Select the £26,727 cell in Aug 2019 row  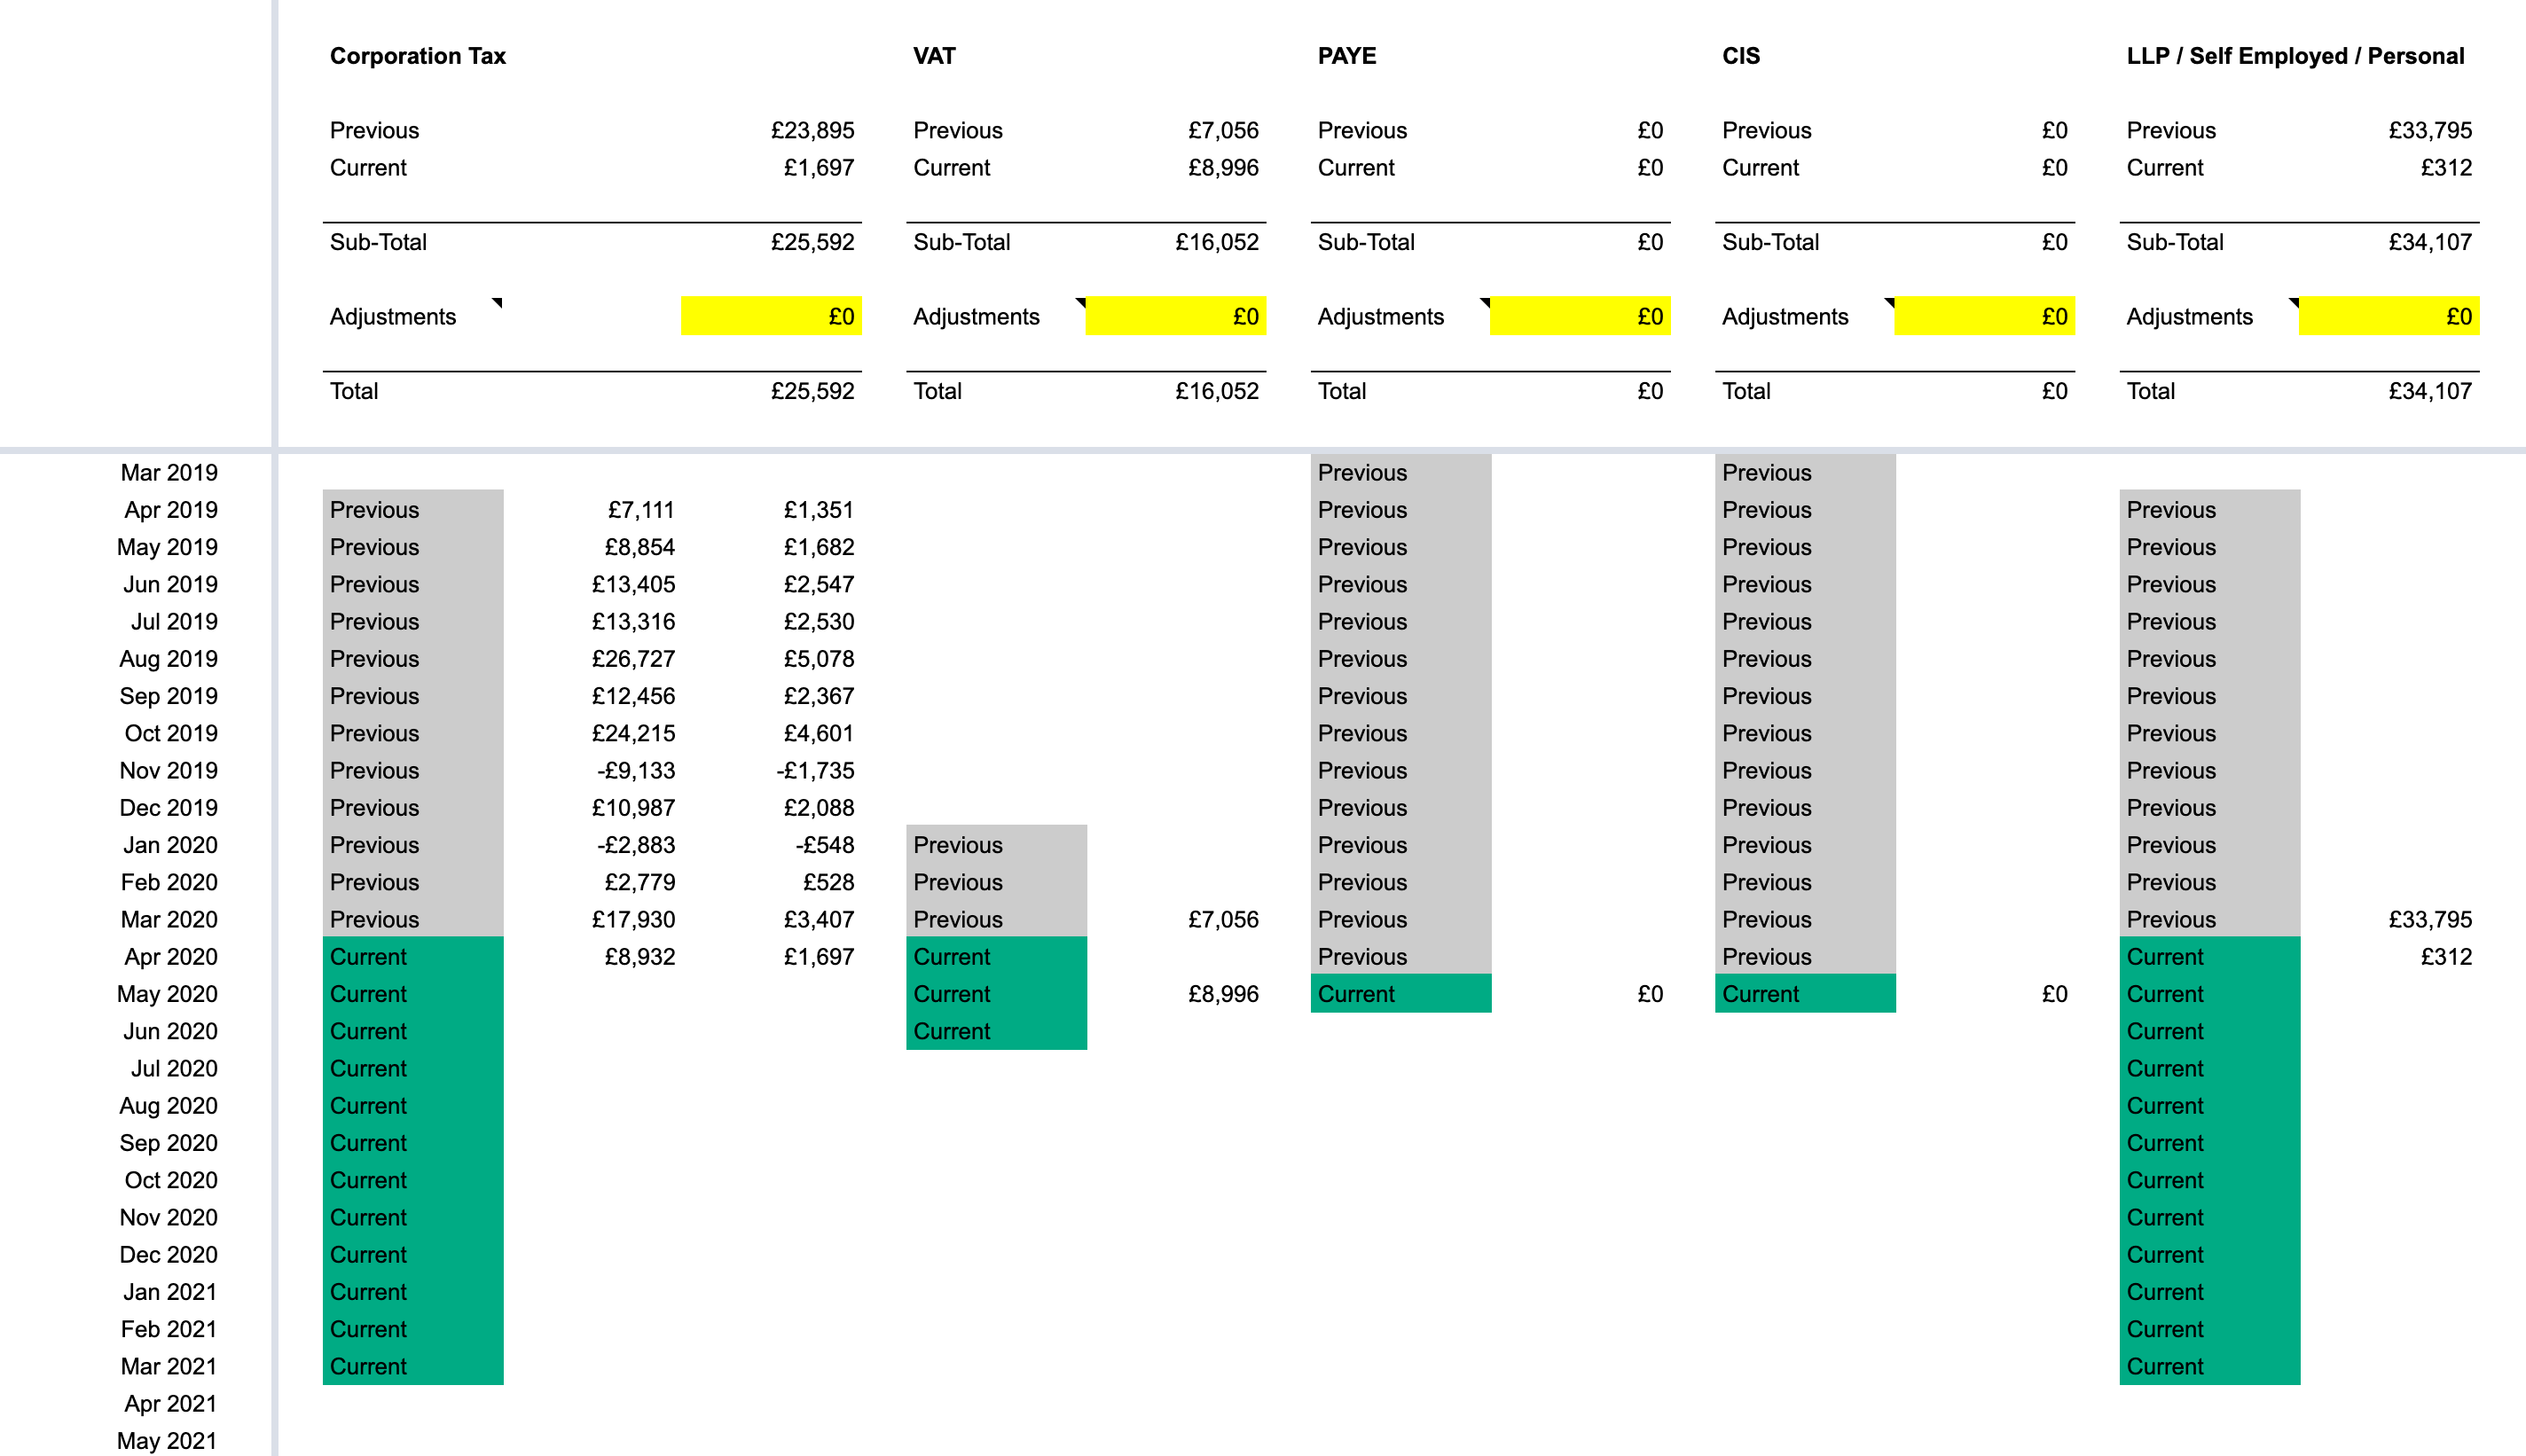pos(633,659)
